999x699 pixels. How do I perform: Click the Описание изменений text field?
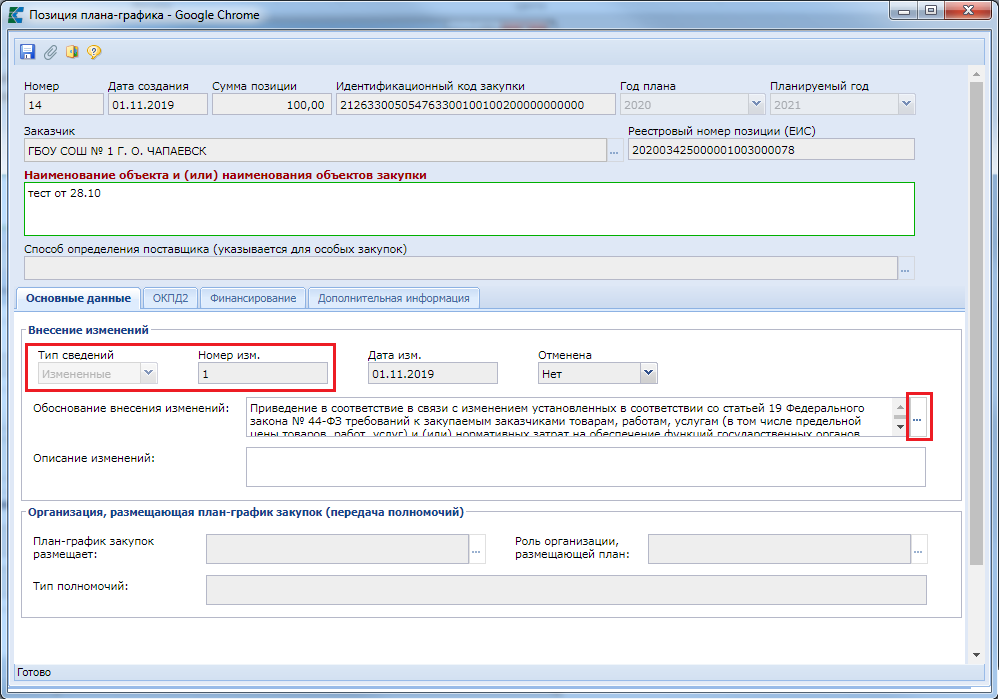[585, 467]
